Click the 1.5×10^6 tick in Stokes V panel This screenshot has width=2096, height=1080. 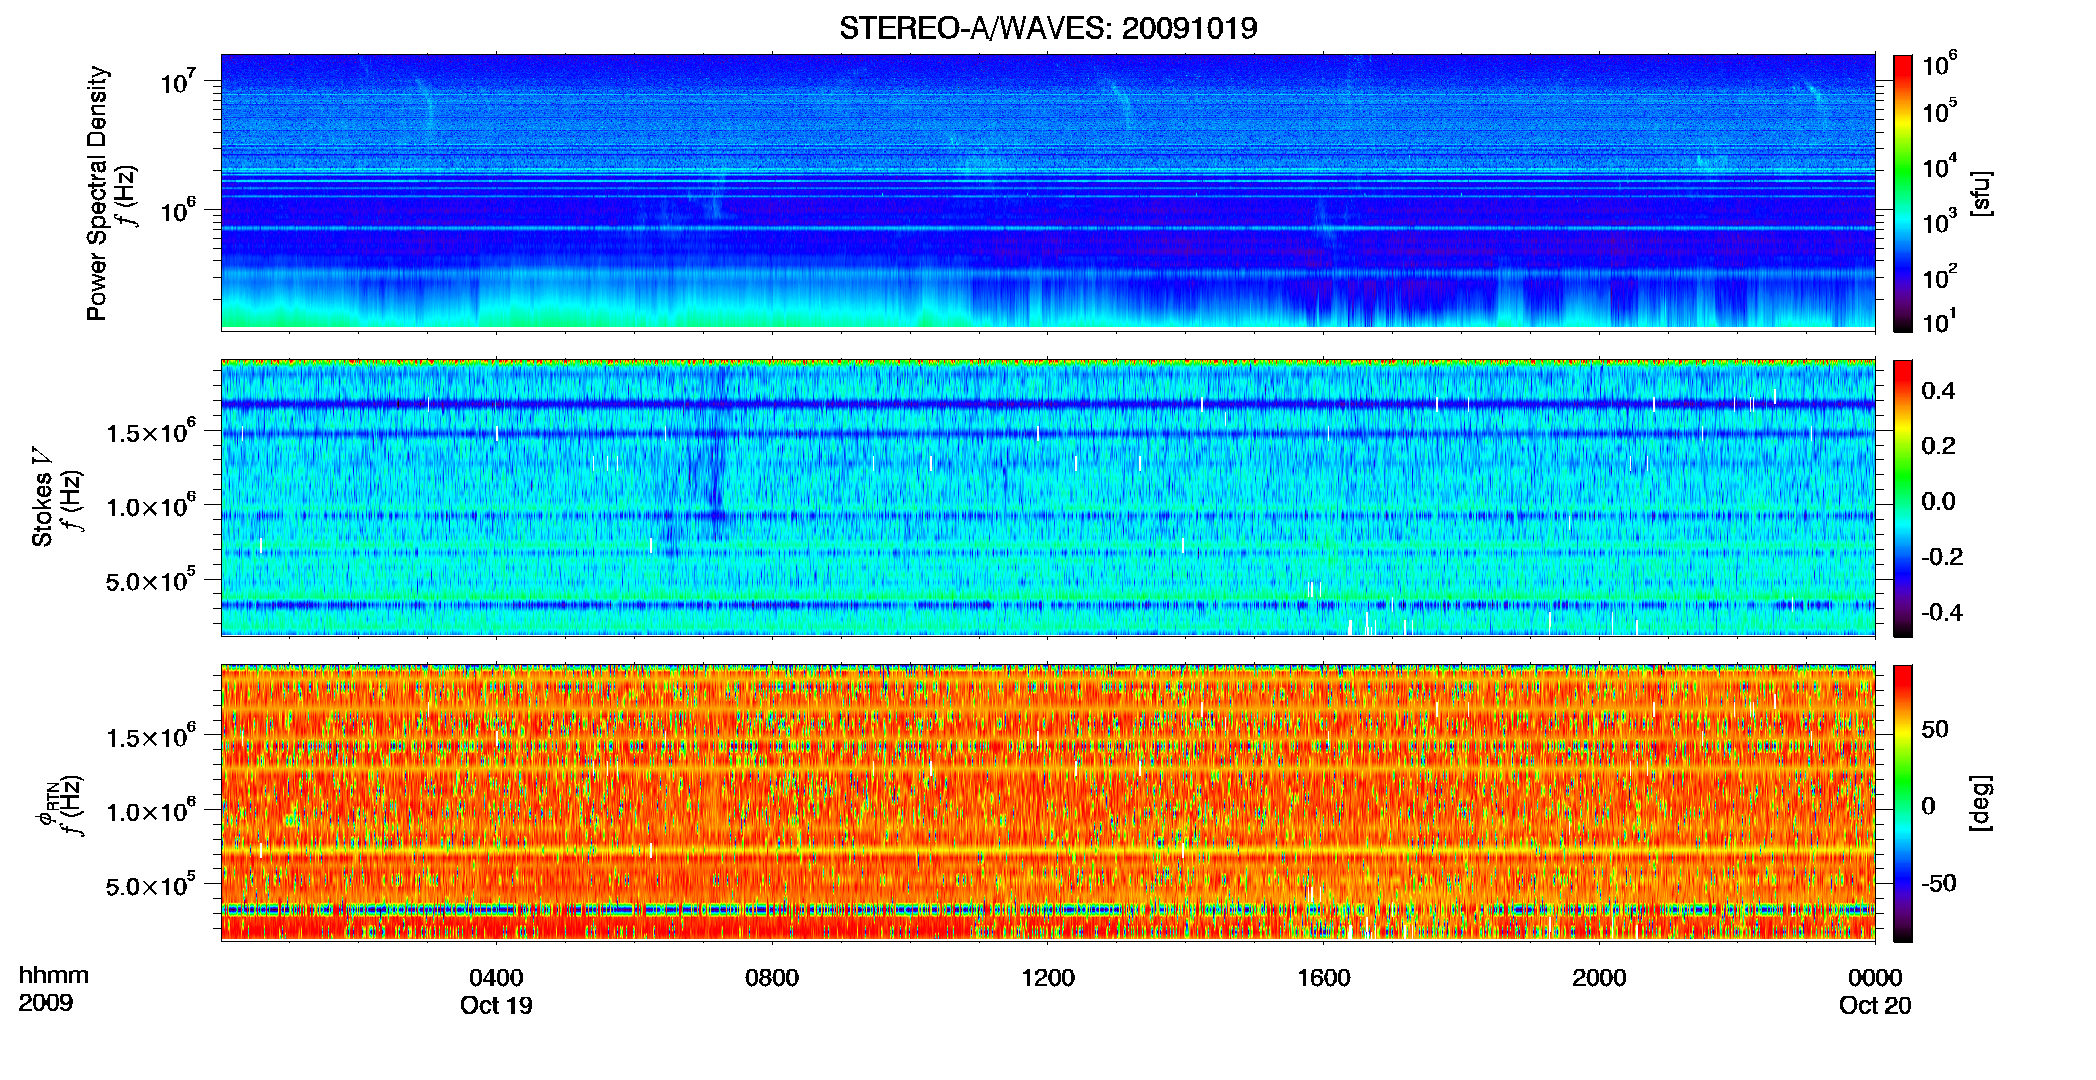(x=151, y=432)
